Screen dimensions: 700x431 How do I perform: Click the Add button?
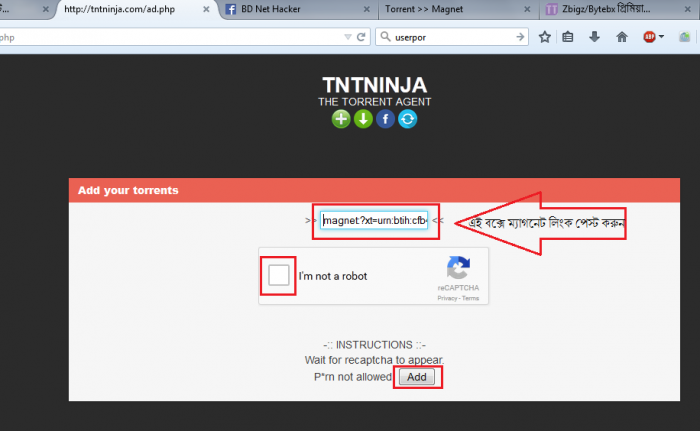point(417,377)
